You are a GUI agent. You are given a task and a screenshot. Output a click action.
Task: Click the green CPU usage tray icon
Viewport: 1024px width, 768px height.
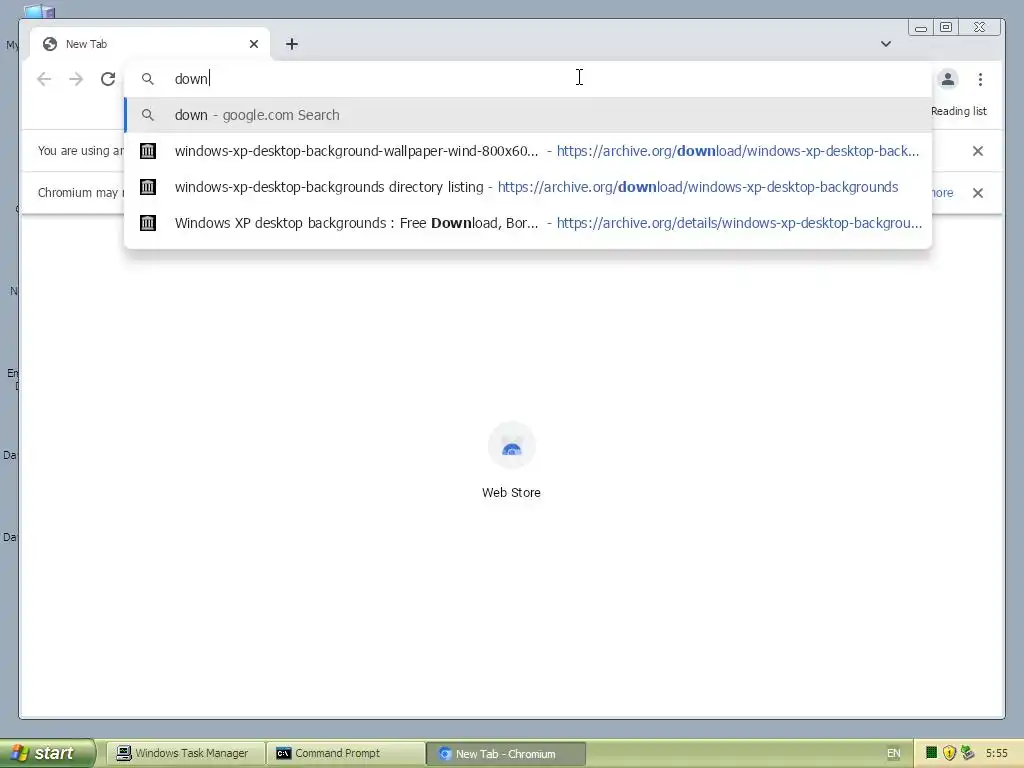pos(932,753)
